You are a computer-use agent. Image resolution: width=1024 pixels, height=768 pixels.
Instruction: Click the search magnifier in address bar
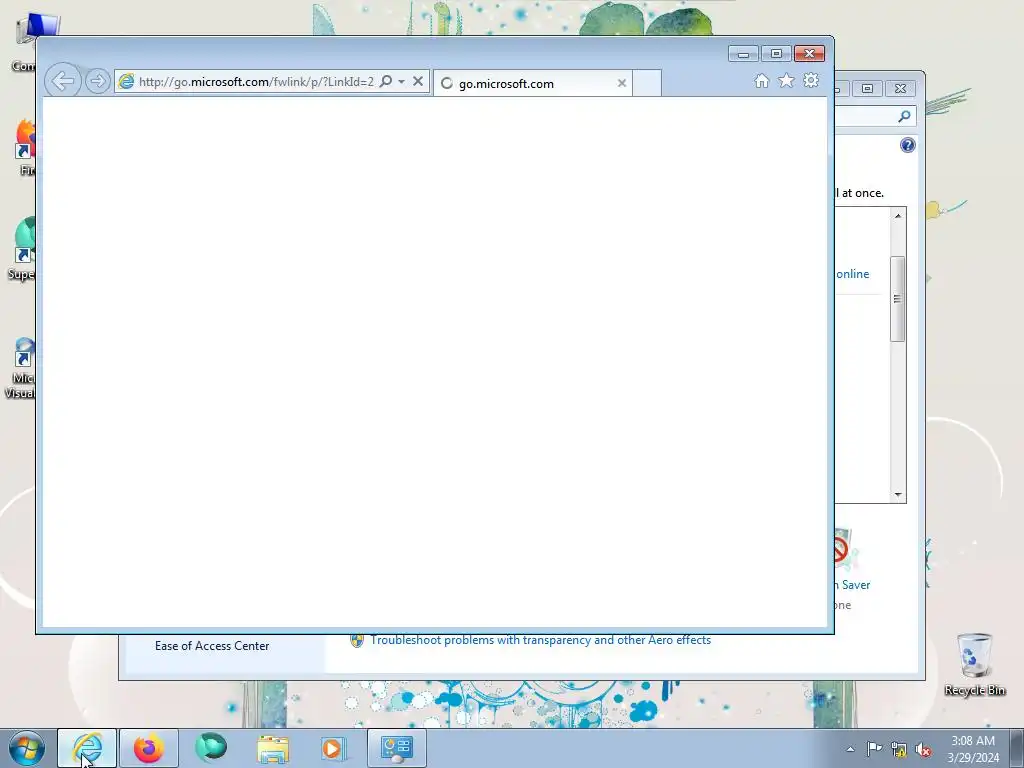(x=386, y=81)
